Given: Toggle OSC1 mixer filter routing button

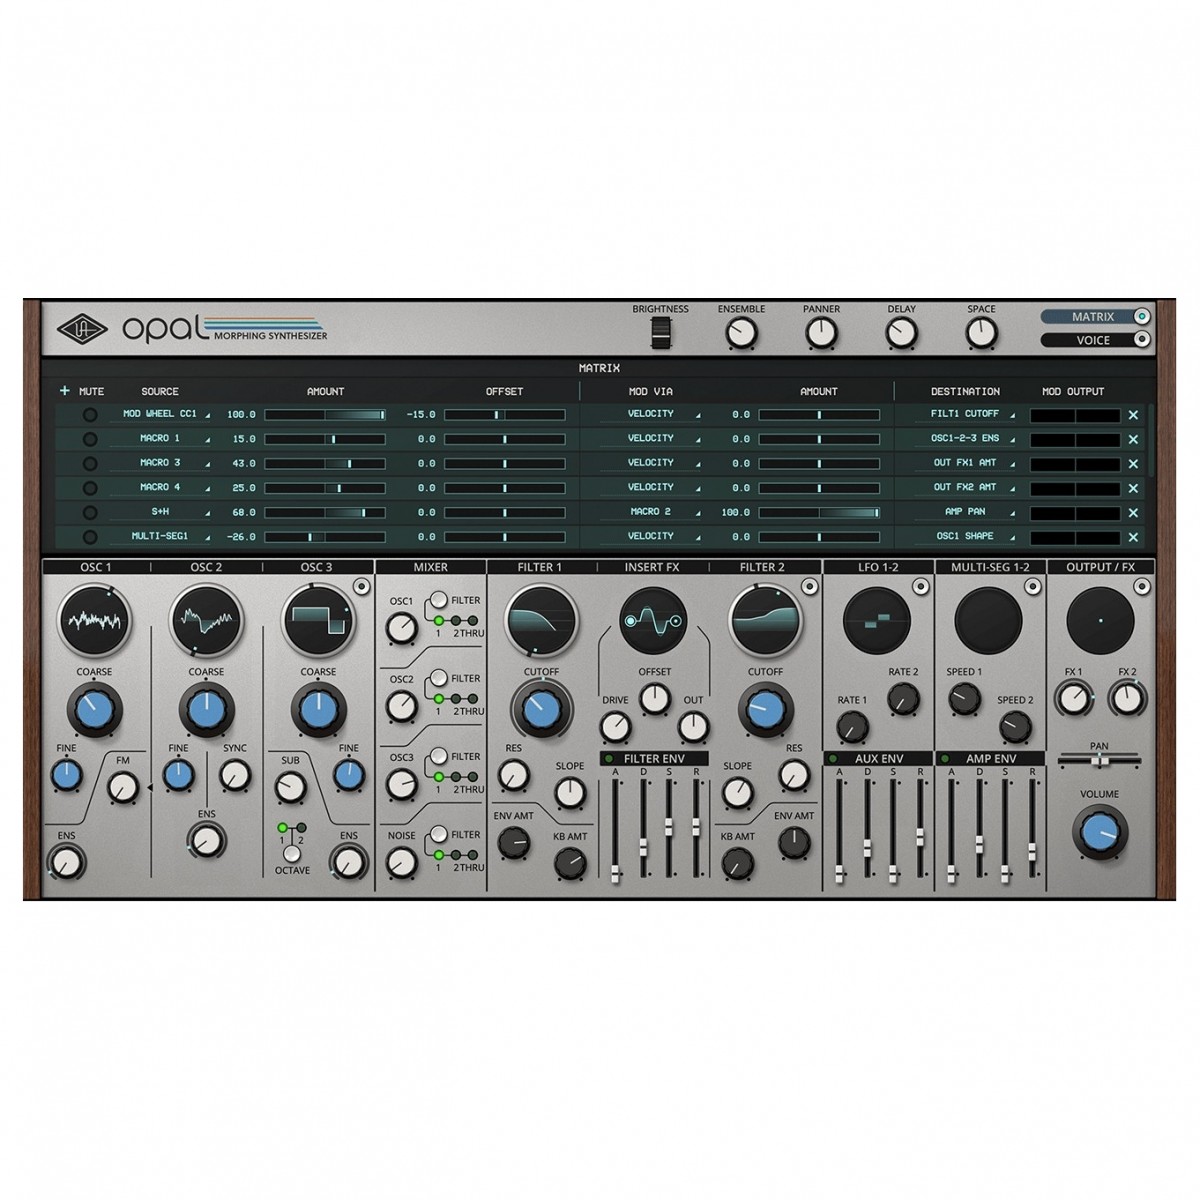Looking at the screenshot, I should tap(437, 600).
